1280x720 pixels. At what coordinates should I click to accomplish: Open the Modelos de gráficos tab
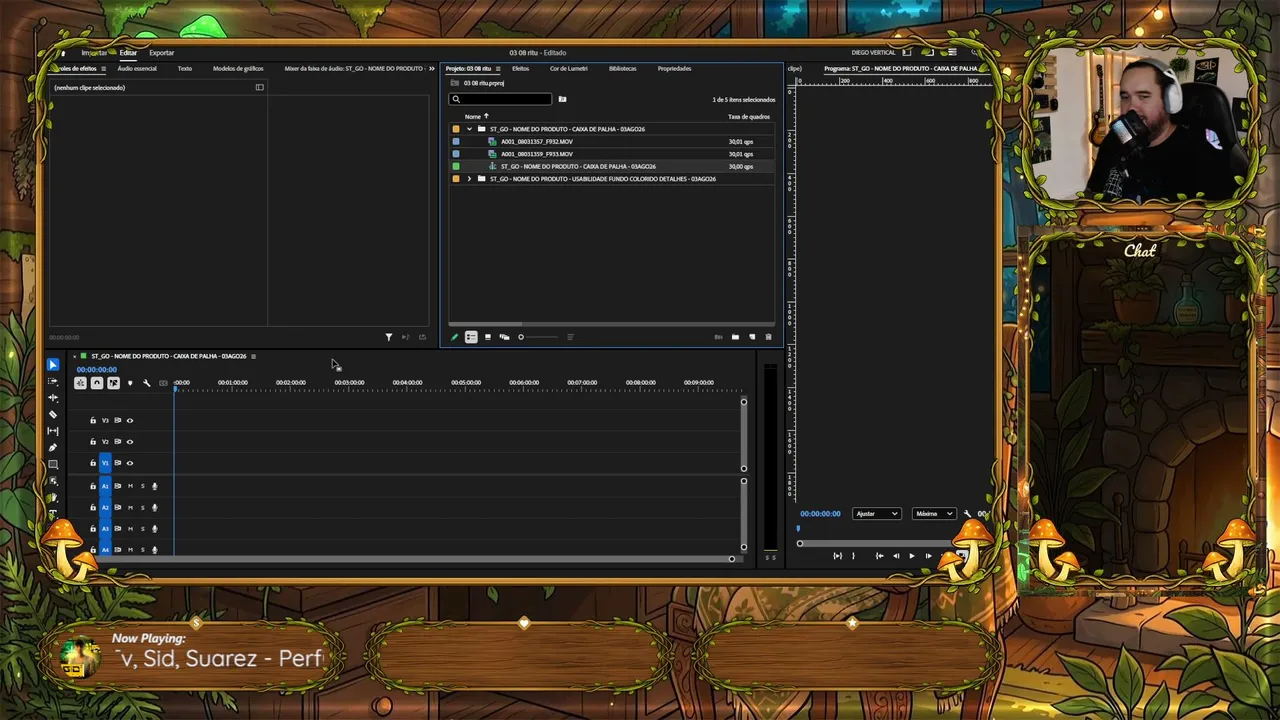[238, 69]
